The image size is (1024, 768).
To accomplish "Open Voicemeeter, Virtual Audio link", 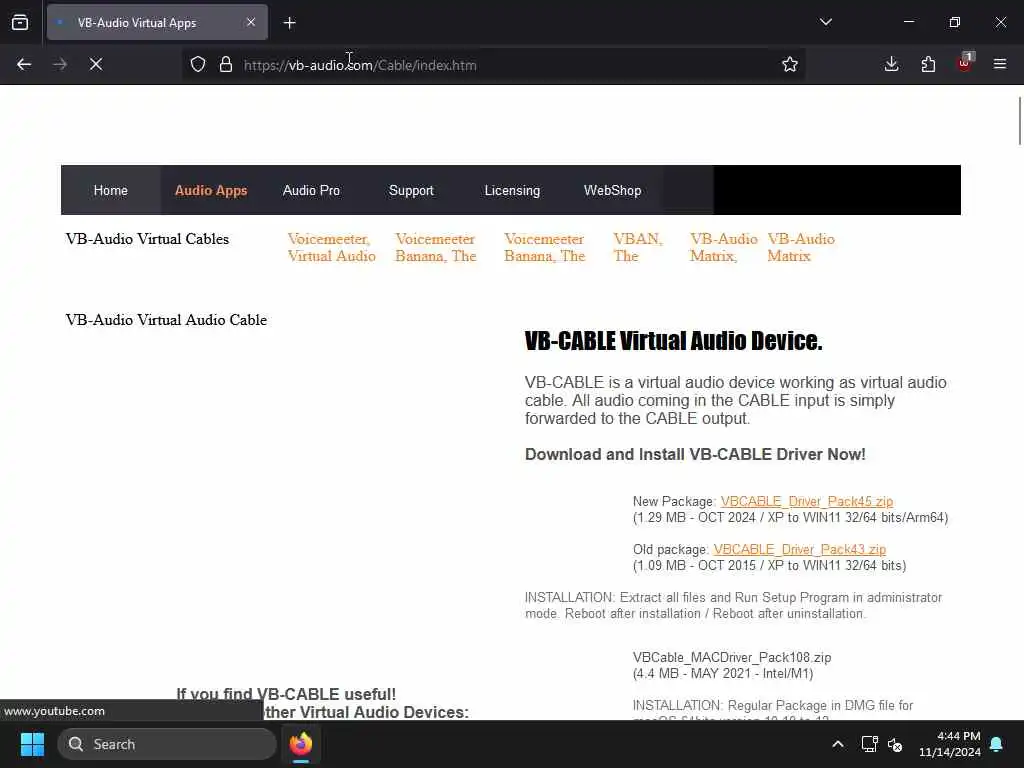I will tap(332, 248).
